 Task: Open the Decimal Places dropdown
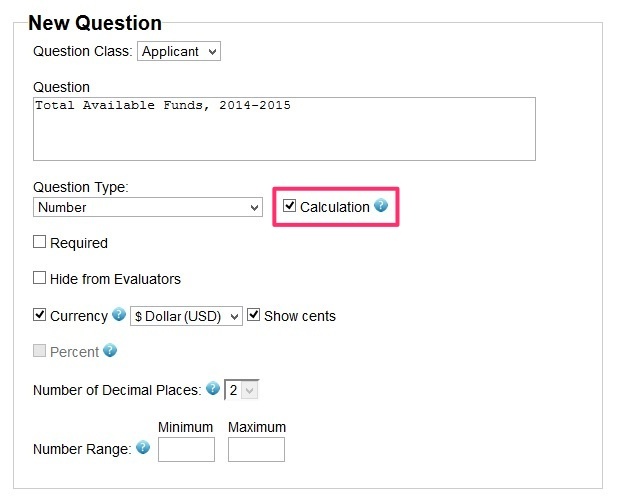click(242, 390)
